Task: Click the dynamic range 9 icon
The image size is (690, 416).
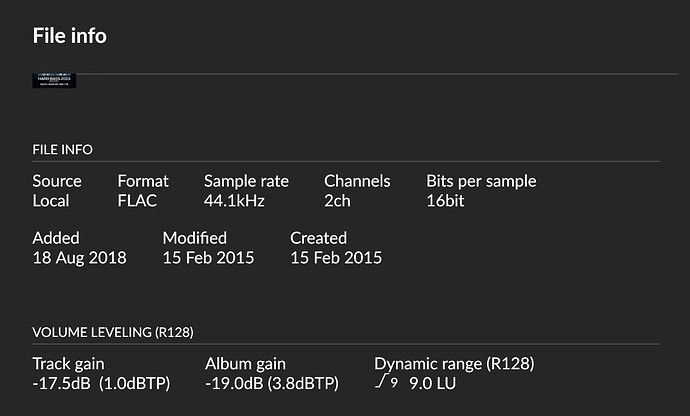Action: tap(386, 383)
